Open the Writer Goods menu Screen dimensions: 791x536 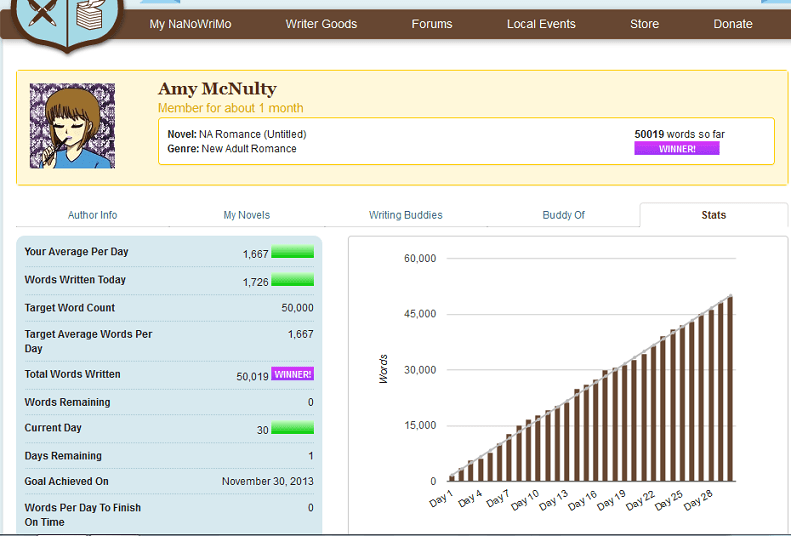coord(321,24)
